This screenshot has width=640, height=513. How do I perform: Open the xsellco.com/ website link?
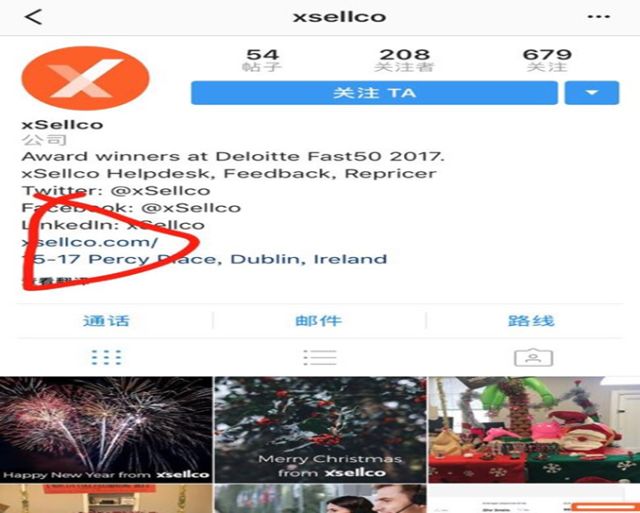[x=90, y=242]
